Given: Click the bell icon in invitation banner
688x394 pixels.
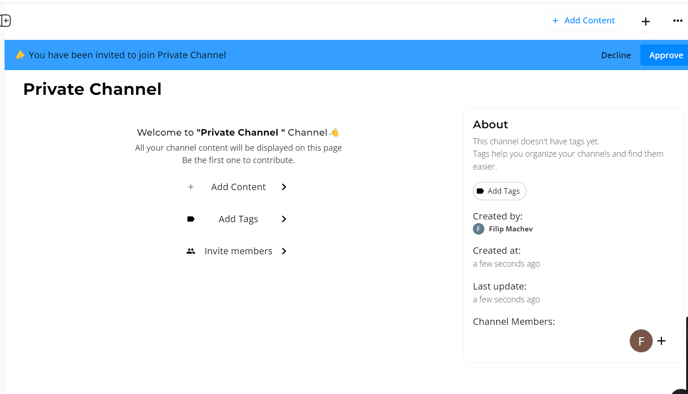Looking at the screenshot, I should pos(20,55).
